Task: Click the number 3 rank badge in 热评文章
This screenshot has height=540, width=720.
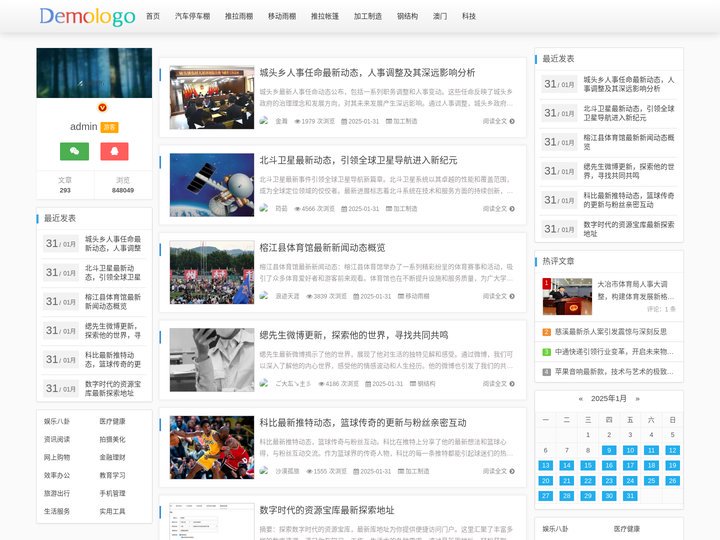Action: [546, 352]
